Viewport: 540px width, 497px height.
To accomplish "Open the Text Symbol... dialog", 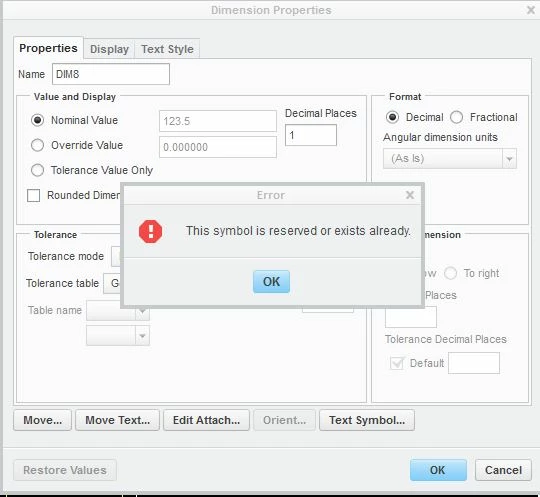I will point(367,420).
